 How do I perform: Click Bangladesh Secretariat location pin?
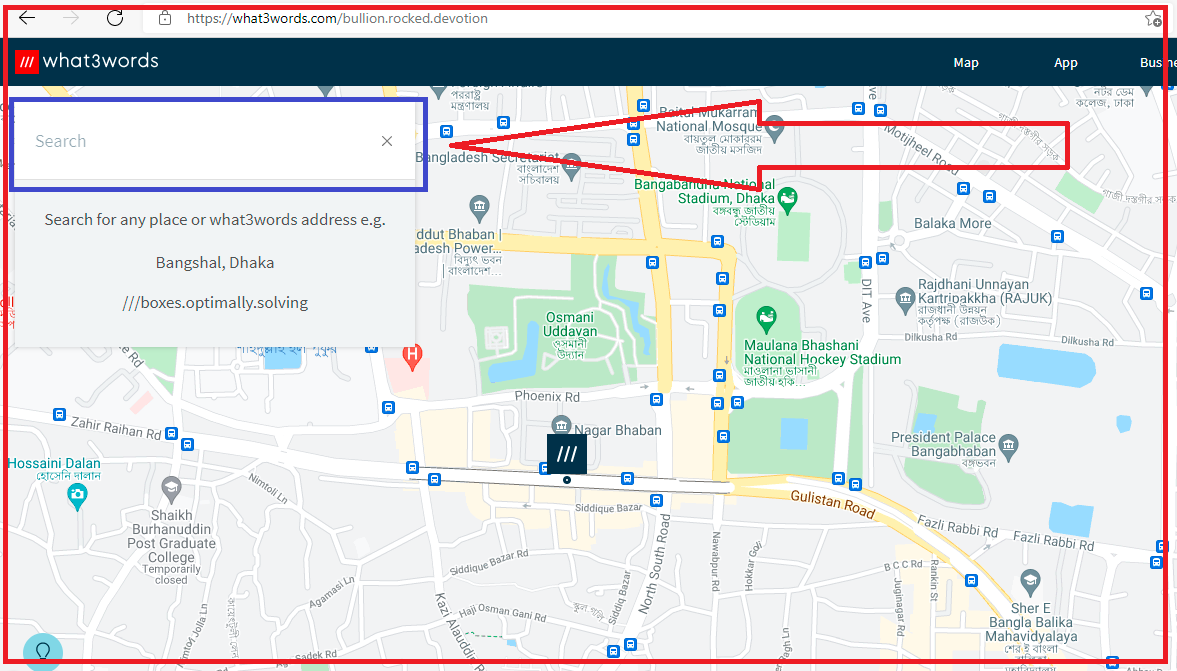click(x=571, y=166)
